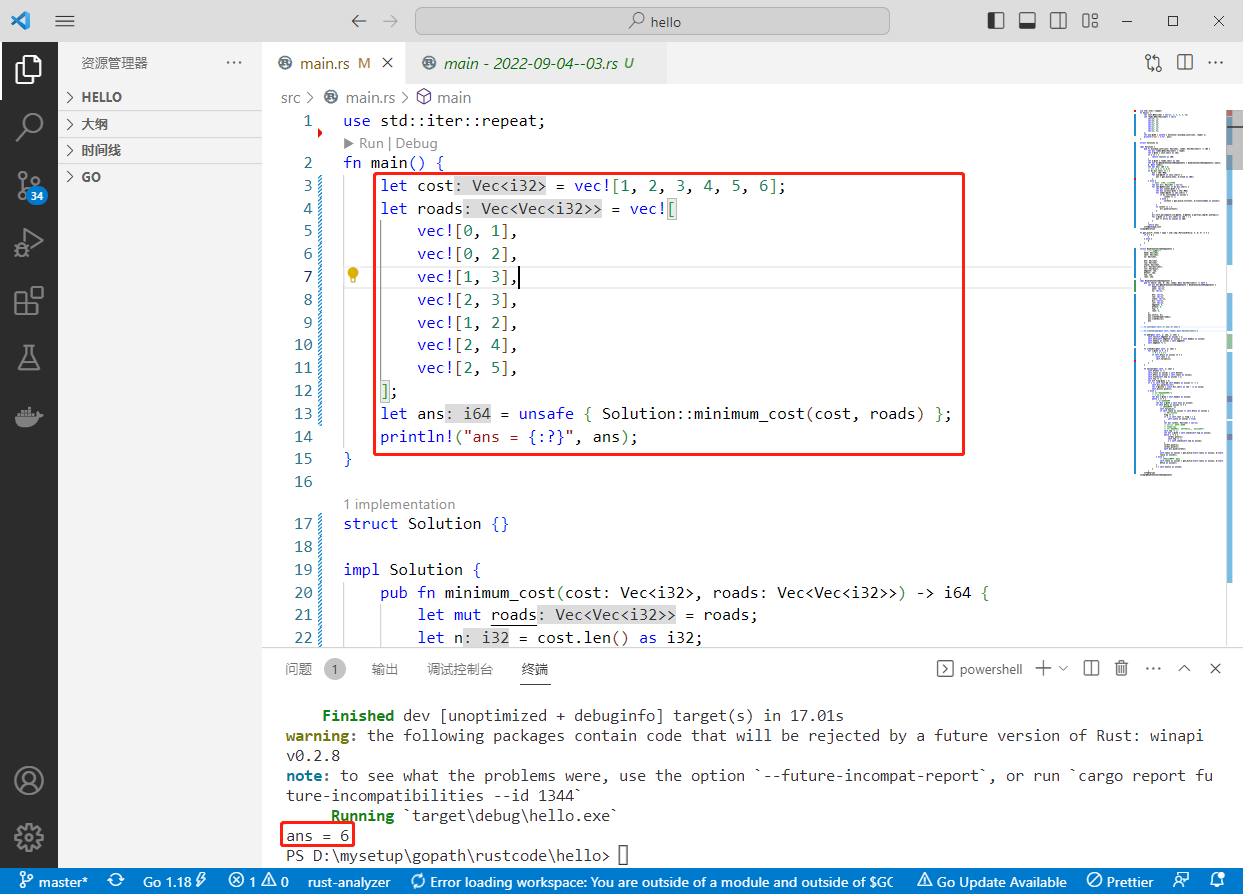1243x894 pixels.
Task: Open editor More Actions ellipsis
Action: (x=1216, y=62)
